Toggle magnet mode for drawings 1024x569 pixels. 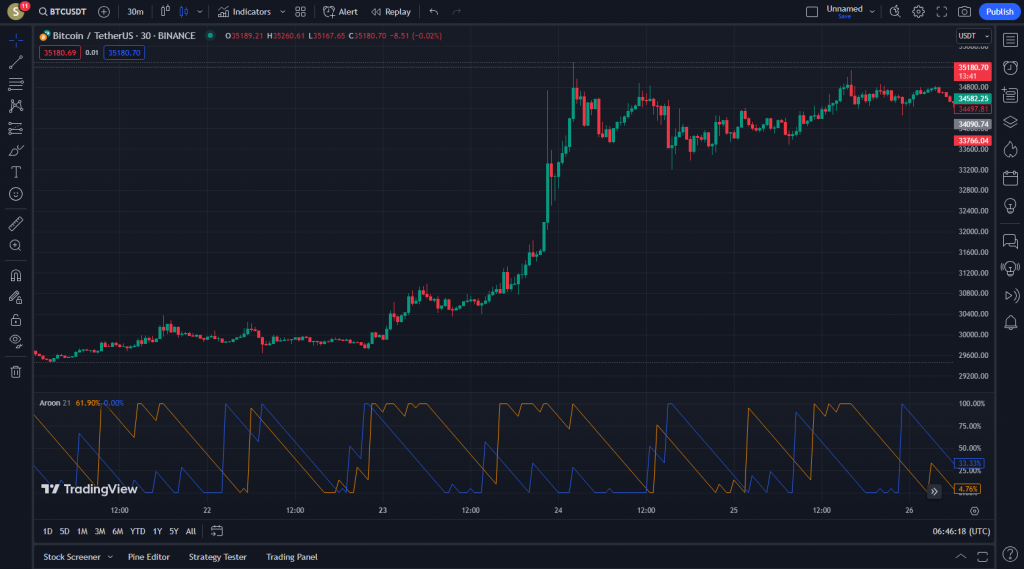point(16,275)
